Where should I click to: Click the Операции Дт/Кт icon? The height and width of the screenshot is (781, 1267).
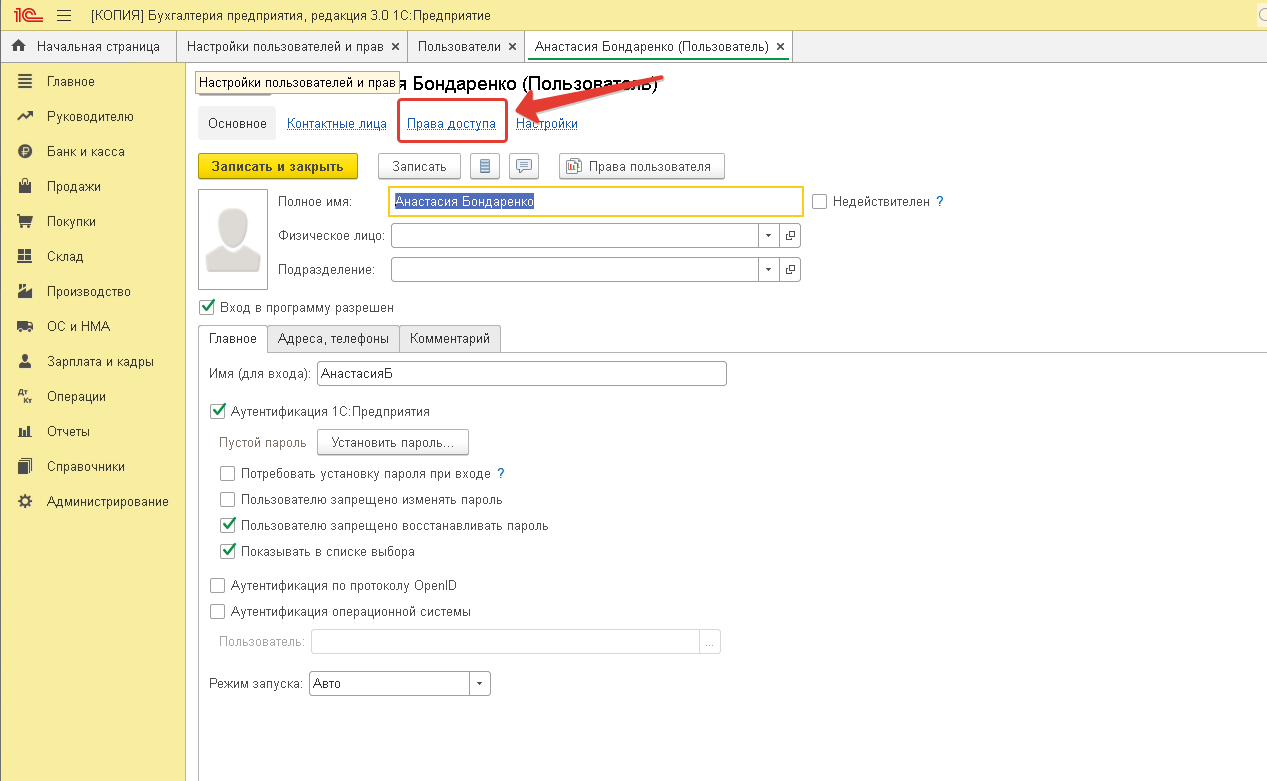[x=26, y=396]
